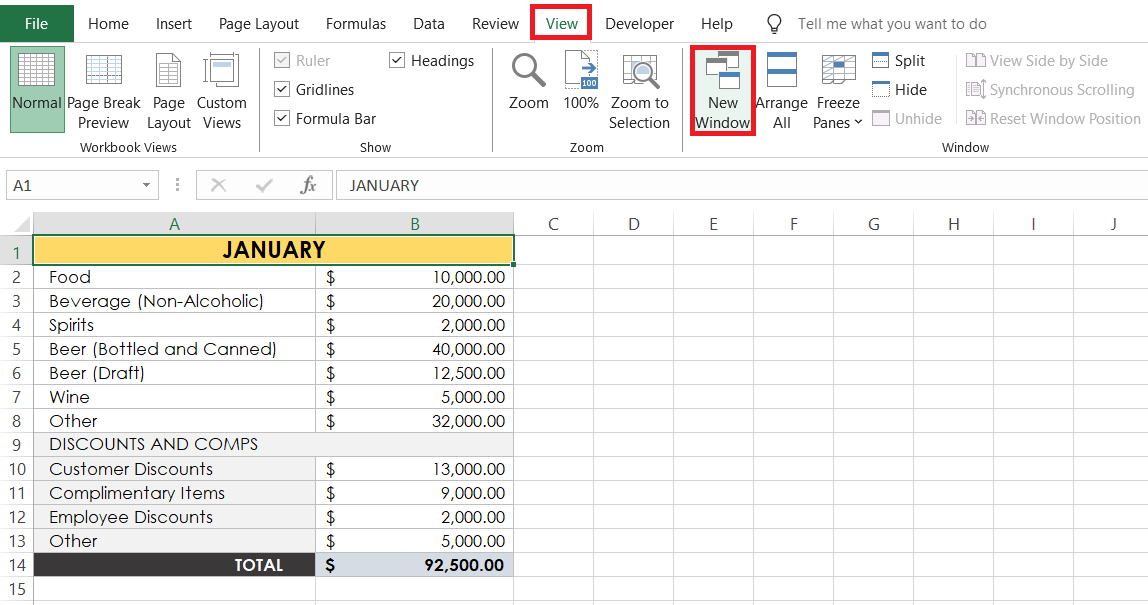Select the Wine cell
The height and width of the screenshot is (605, 1148).
point(174,397)
